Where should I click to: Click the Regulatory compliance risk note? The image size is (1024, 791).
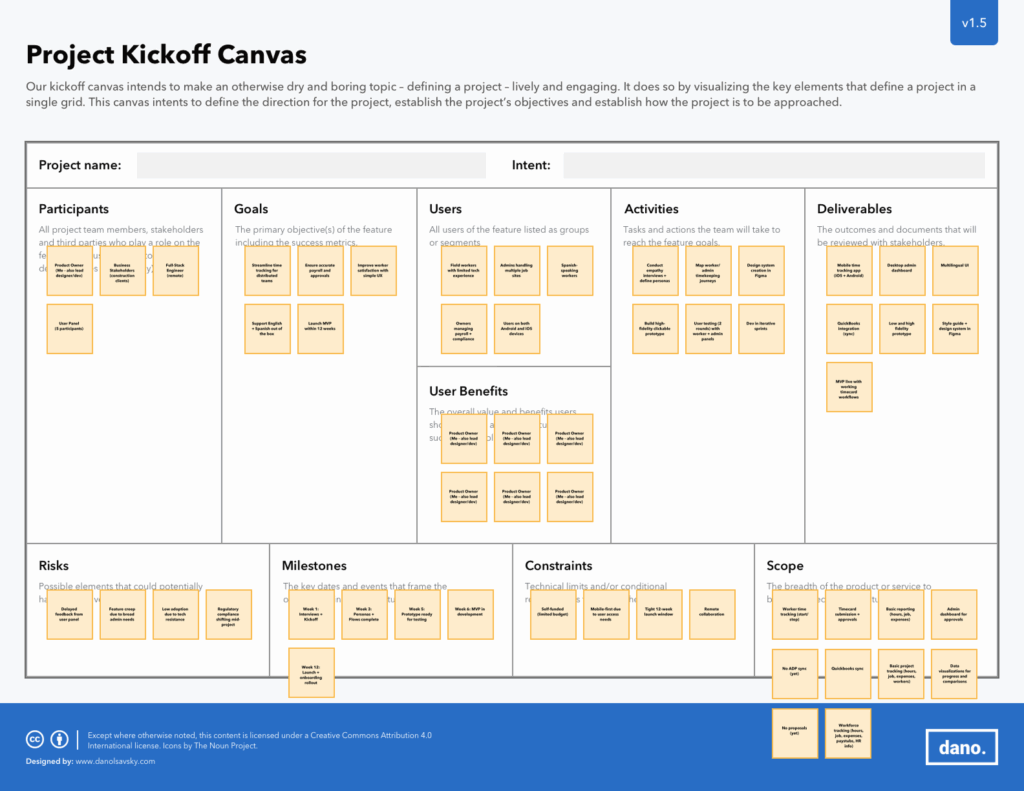228,615
